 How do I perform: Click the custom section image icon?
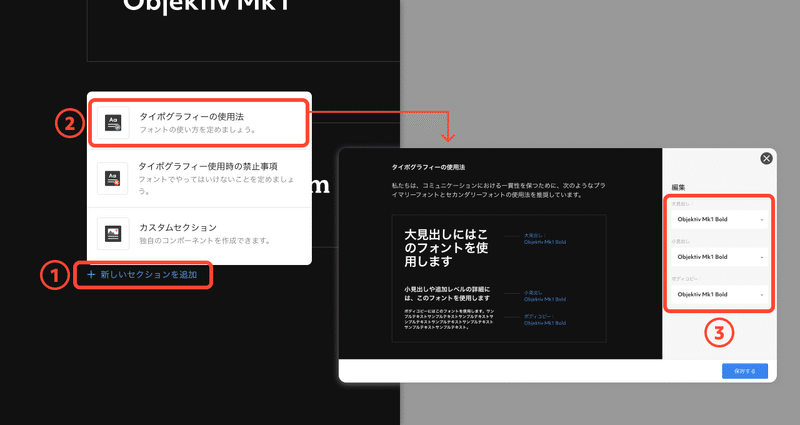coord(113,234)
